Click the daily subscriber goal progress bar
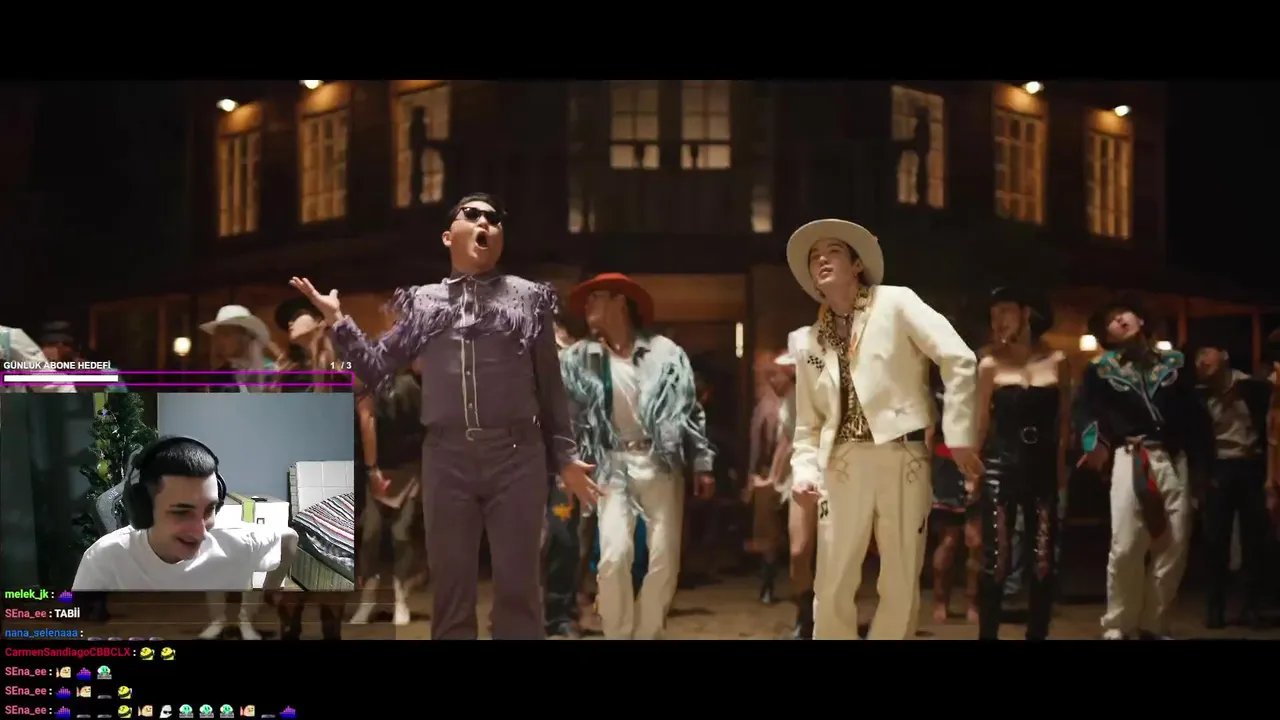 pos(177,379)
